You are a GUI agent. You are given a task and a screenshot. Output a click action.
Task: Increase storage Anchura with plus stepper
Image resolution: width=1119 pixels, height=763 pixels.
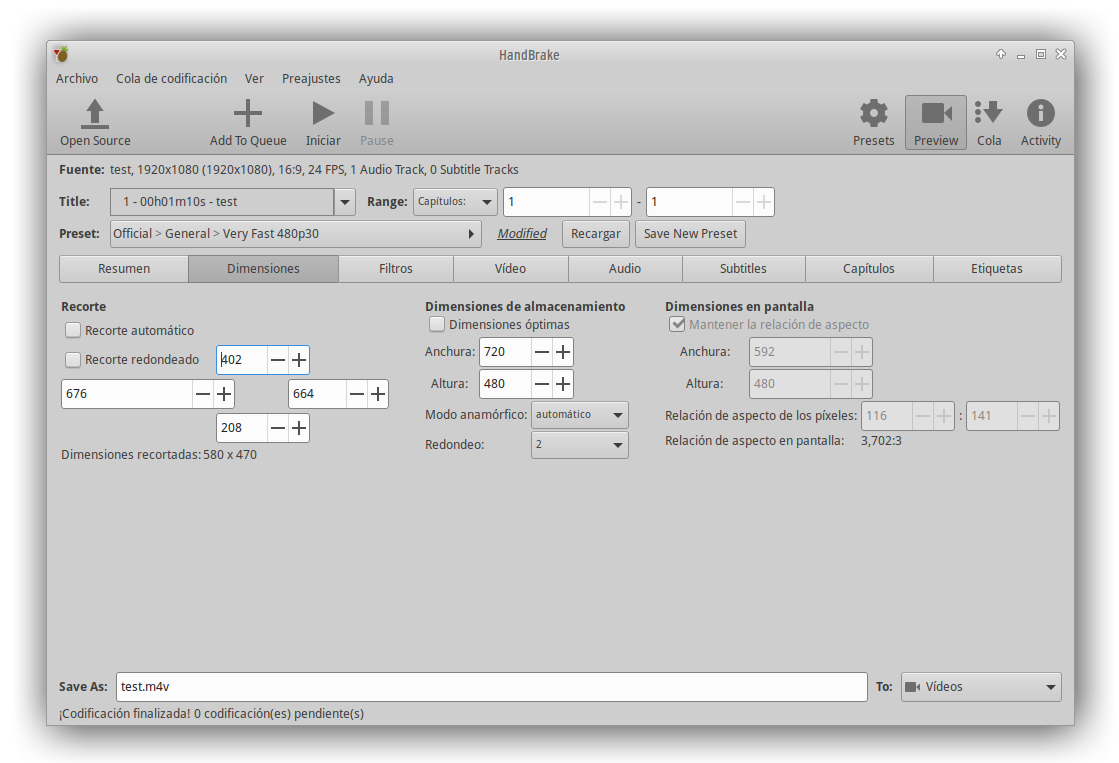(x=563, y=352)
